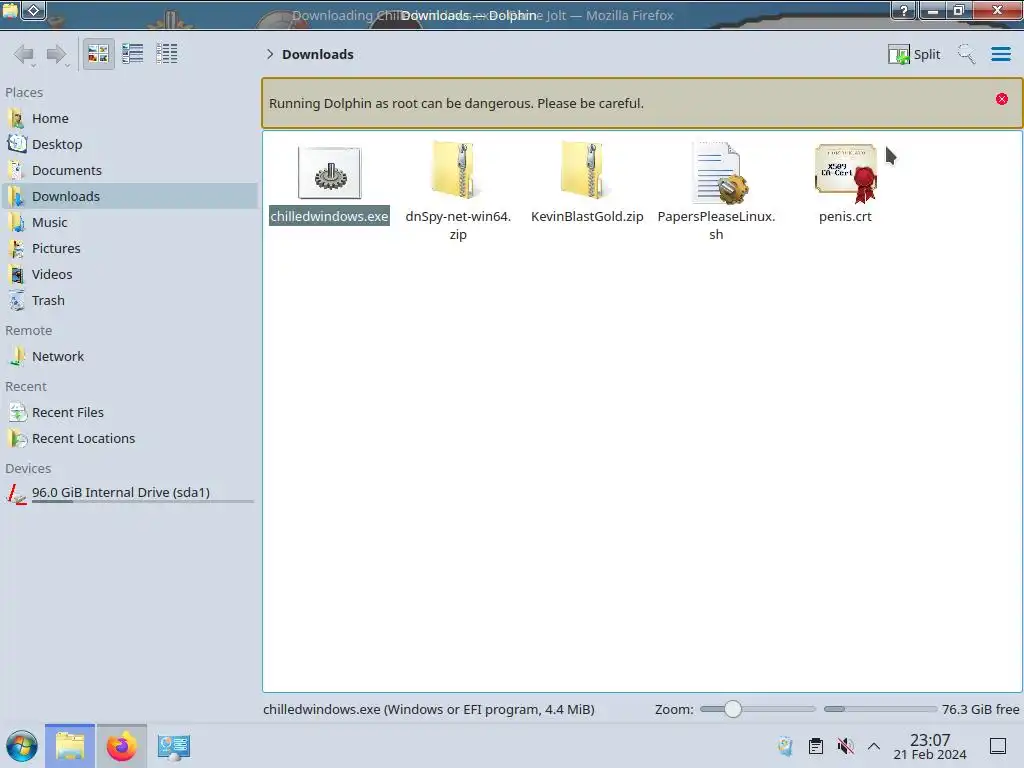Click the Videos folder icon in sidebar

(x=16, y=275)
